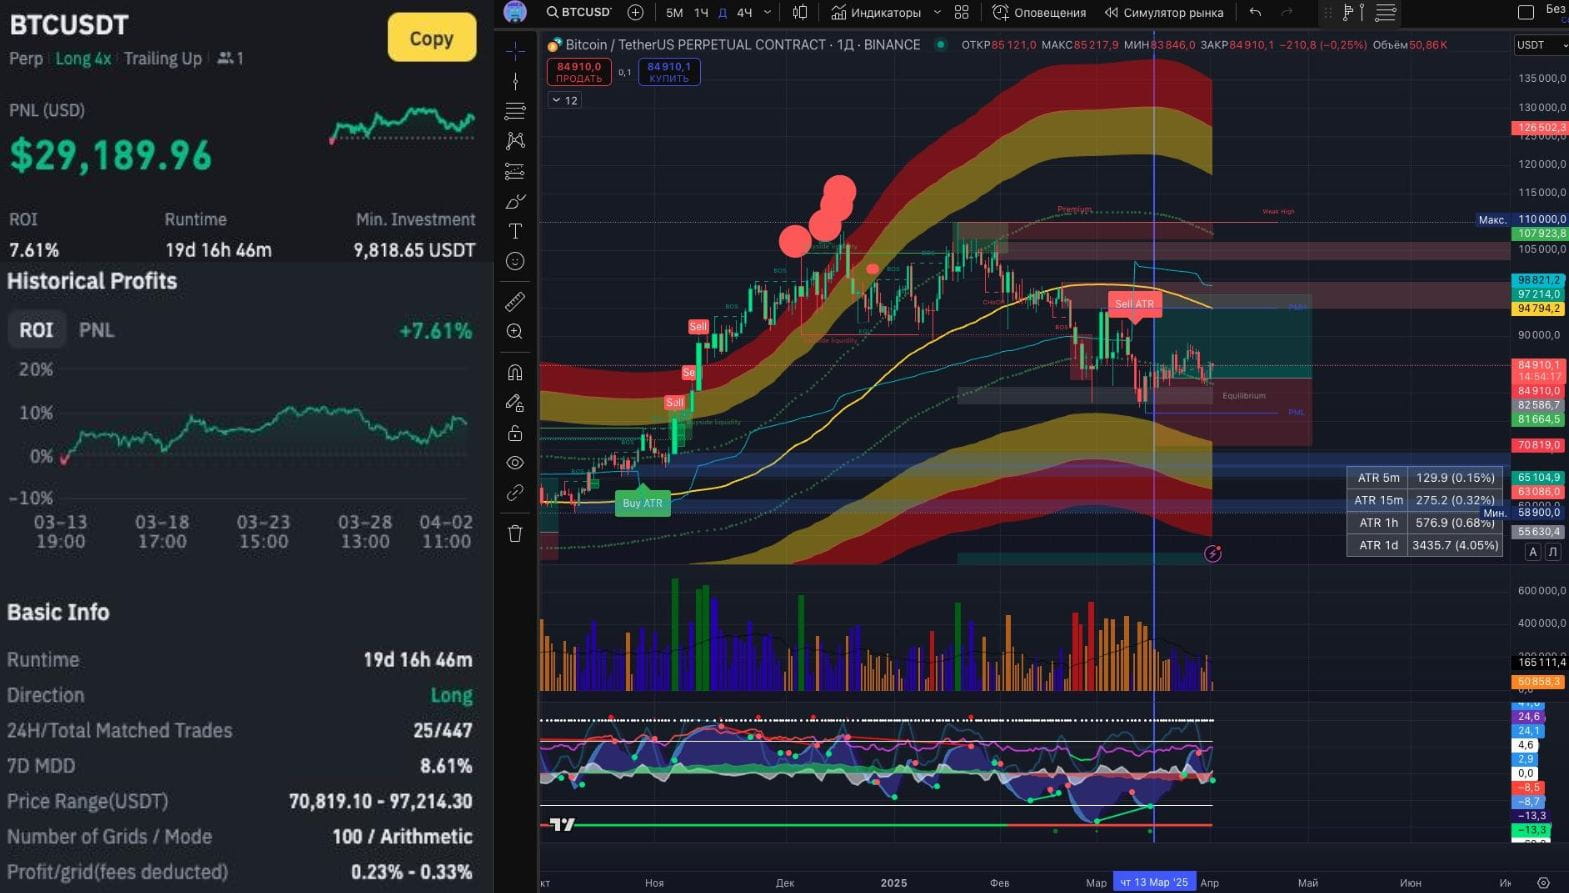
Task: Open the Индикаторы indicators dialog
Action: point(876,12)
